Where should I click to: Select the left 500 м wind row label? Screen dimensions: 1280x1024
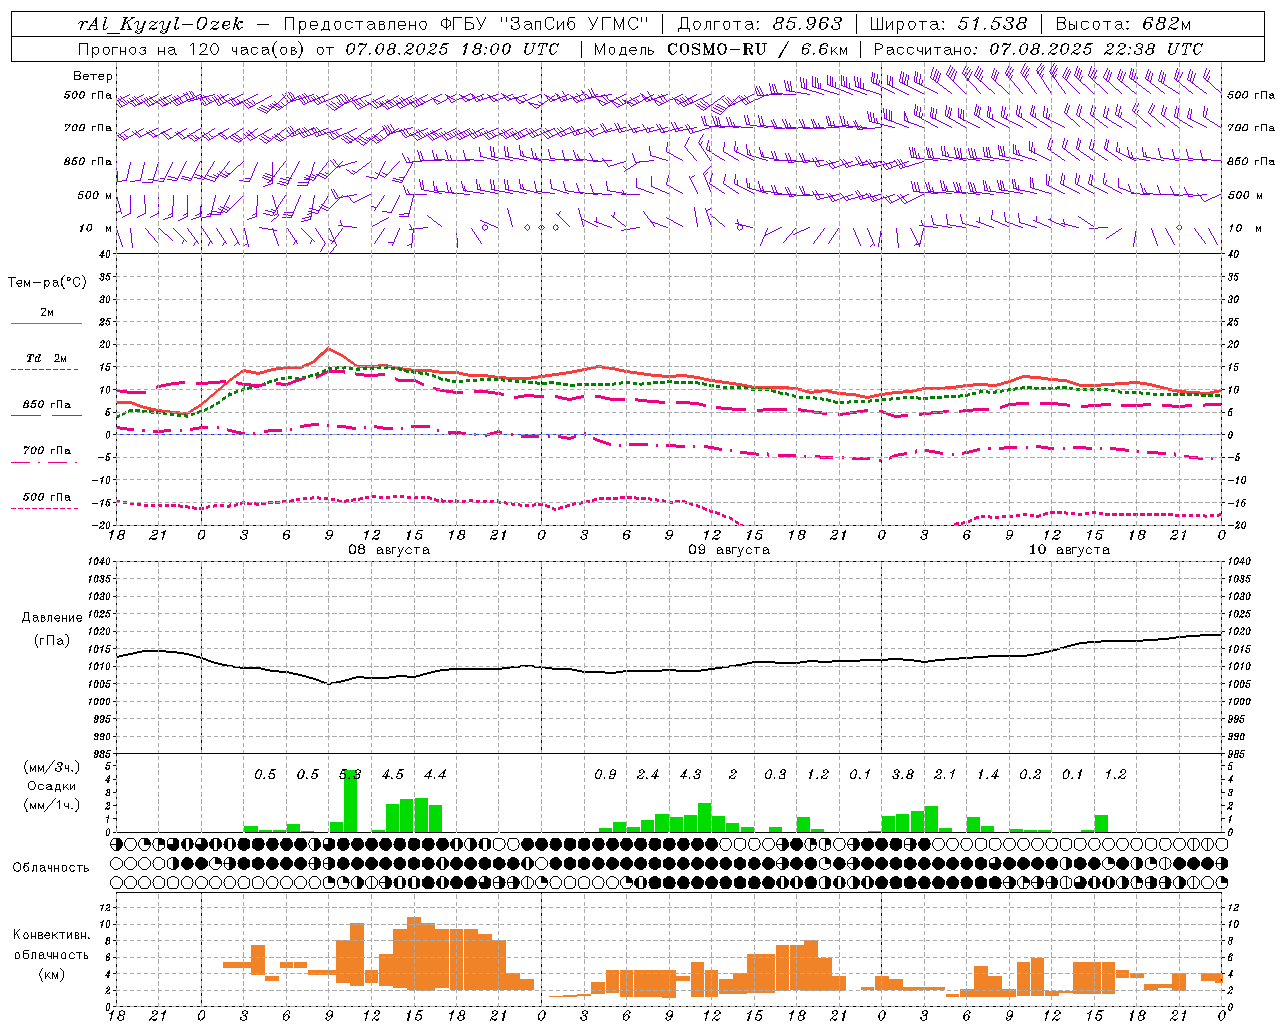(x=95, y=195)
